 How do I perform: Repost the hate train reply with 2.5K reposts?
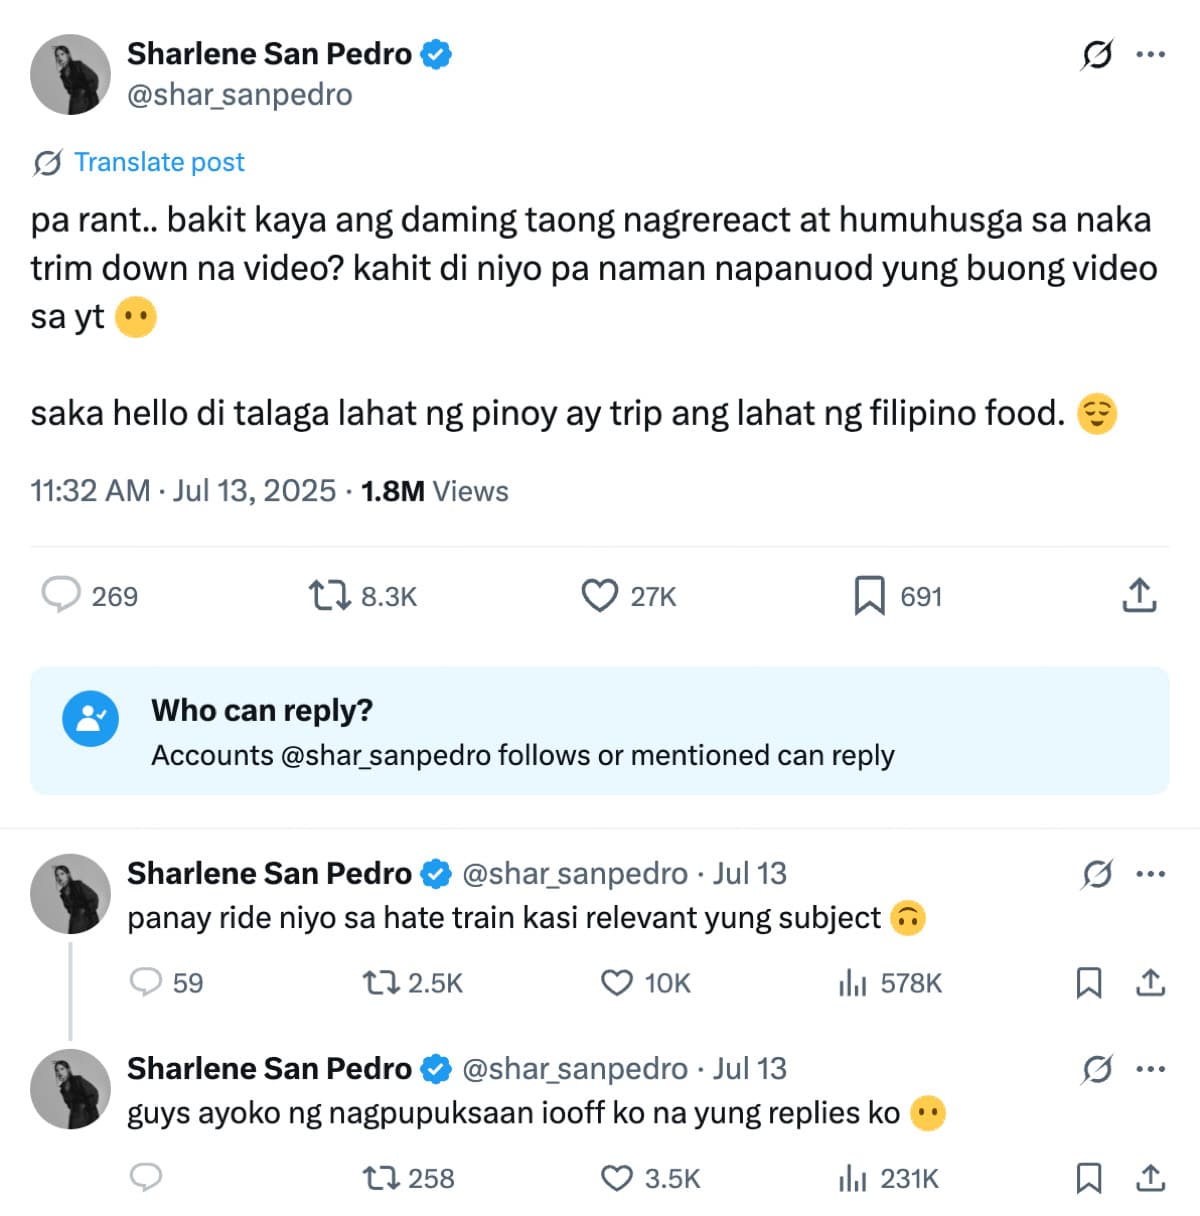pos(380,983)
